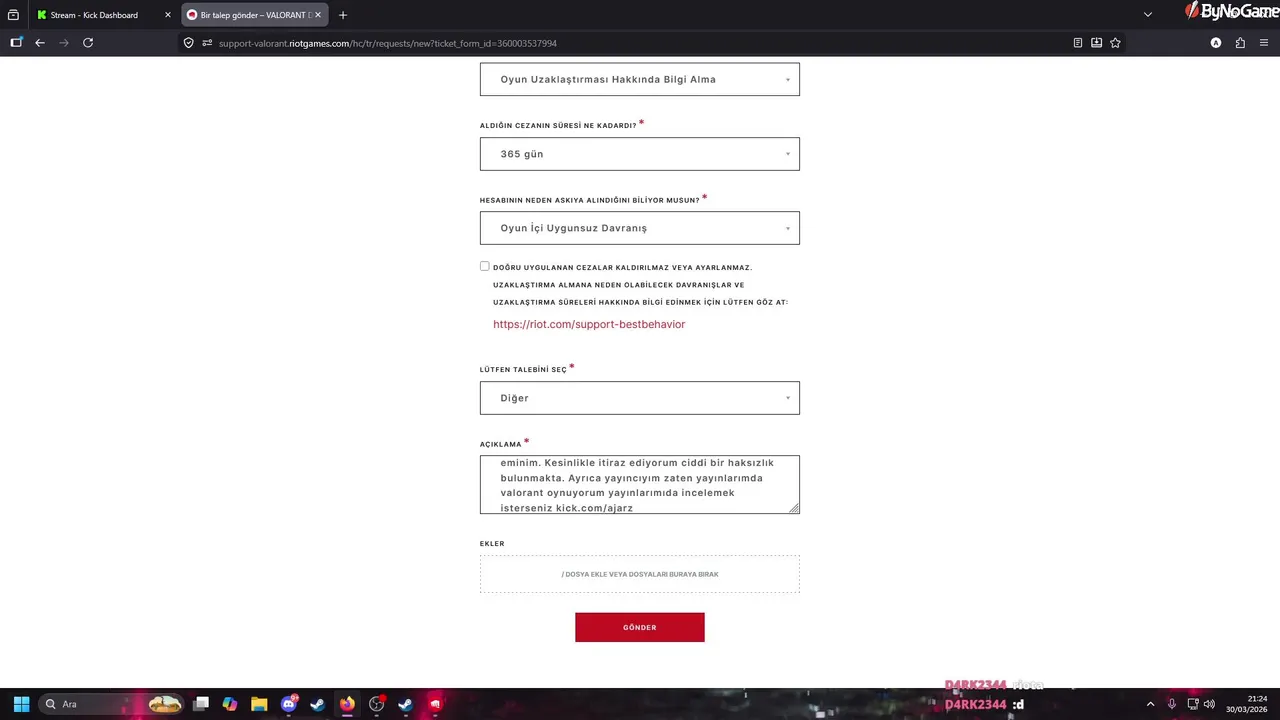This screenshot has height=720, width=1280.
Task: Open the volume speaker tray icon
Action: tap(1209, 704)
